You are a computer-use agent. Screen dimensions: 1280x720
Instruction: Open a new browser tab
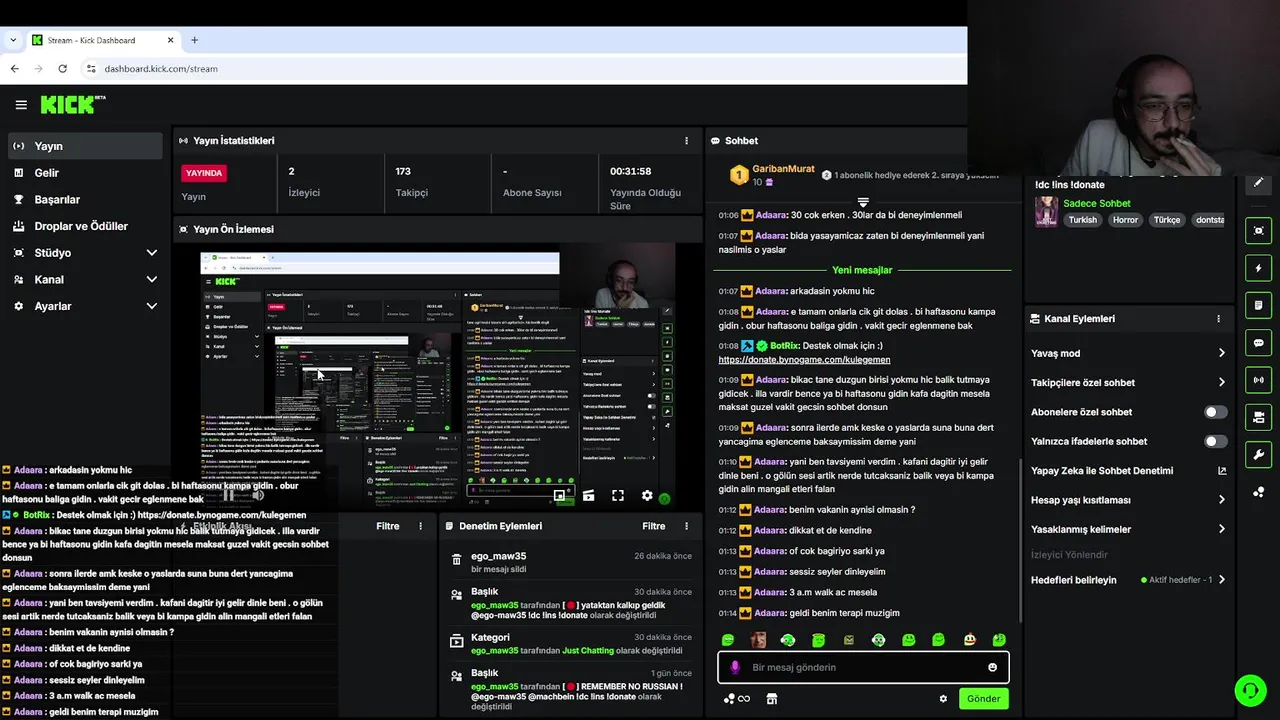tap(194, 40)
